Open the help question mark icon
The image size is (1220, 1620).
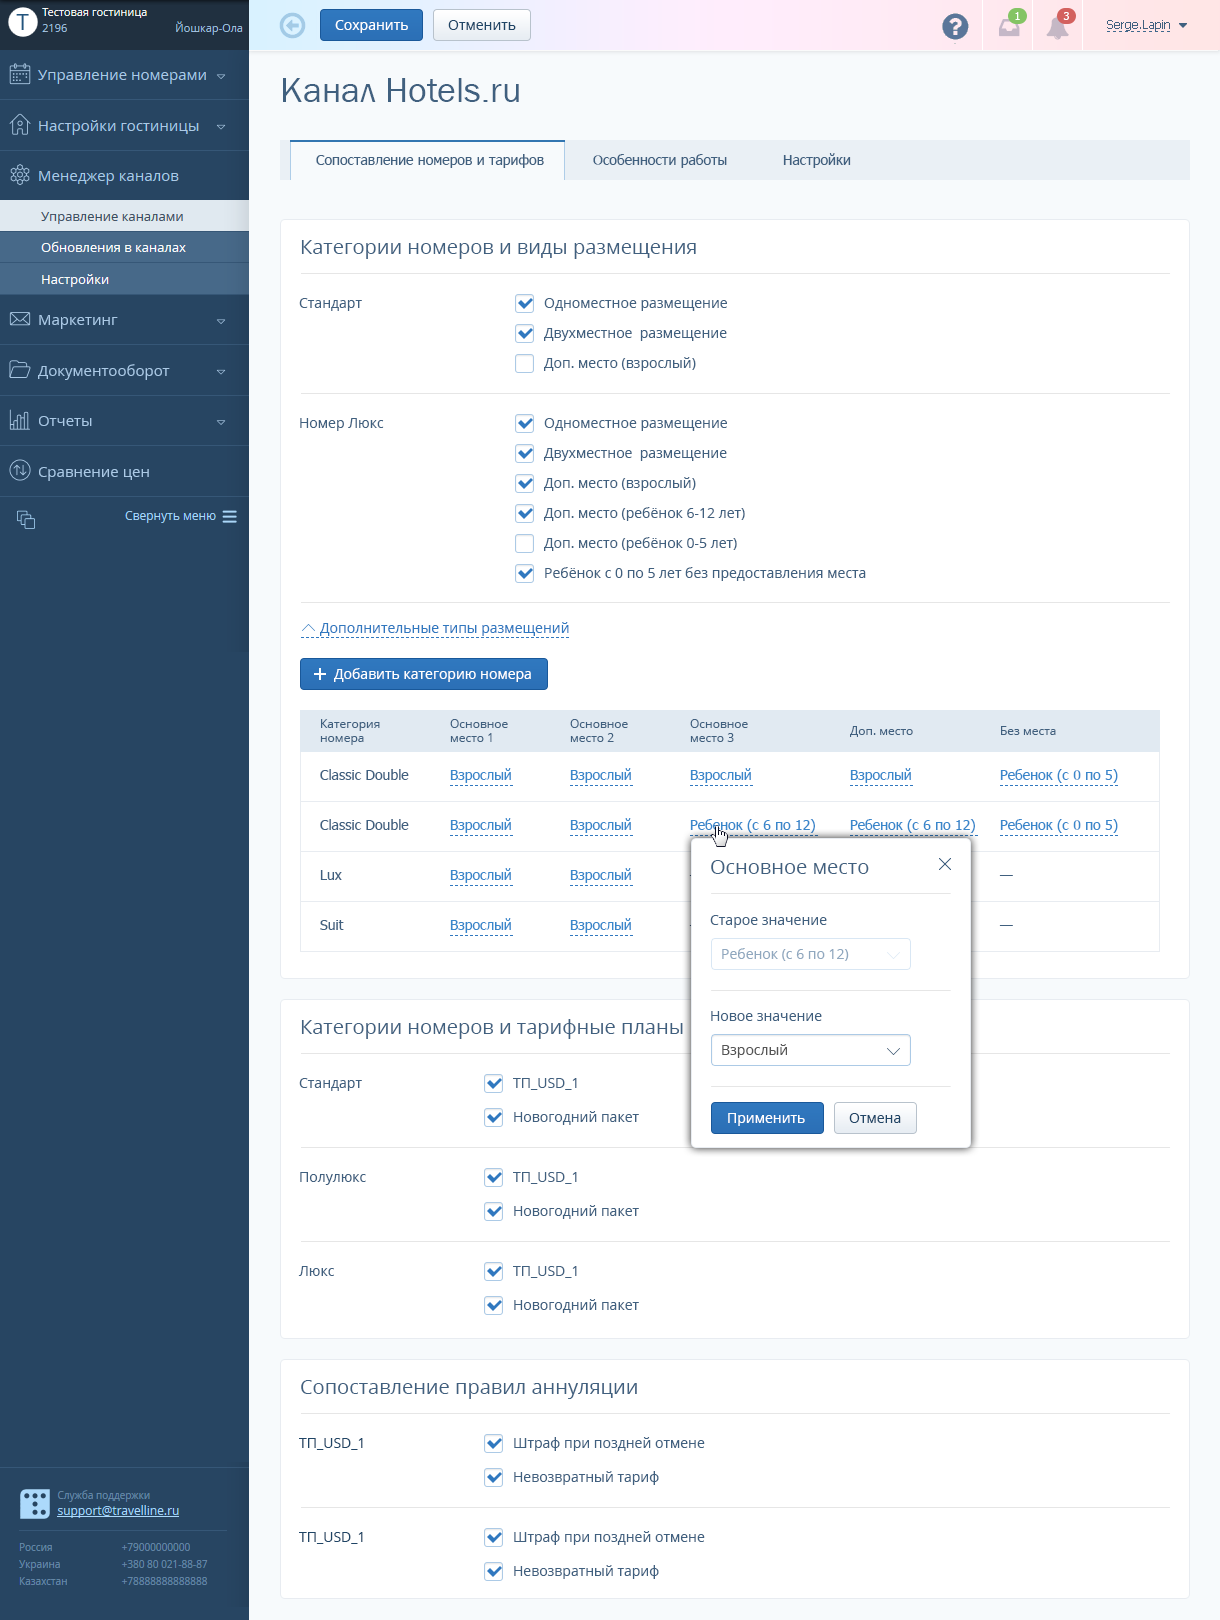[x=955, y=26]
